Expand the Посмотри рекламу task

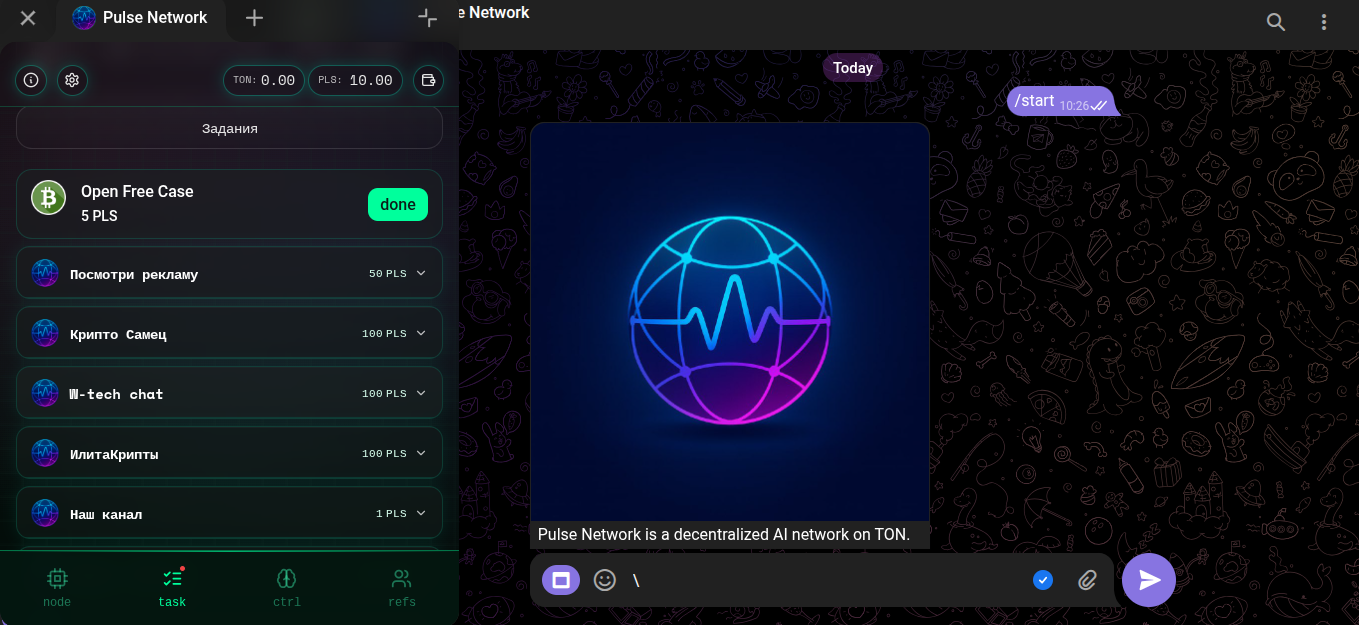click(421, 273)
